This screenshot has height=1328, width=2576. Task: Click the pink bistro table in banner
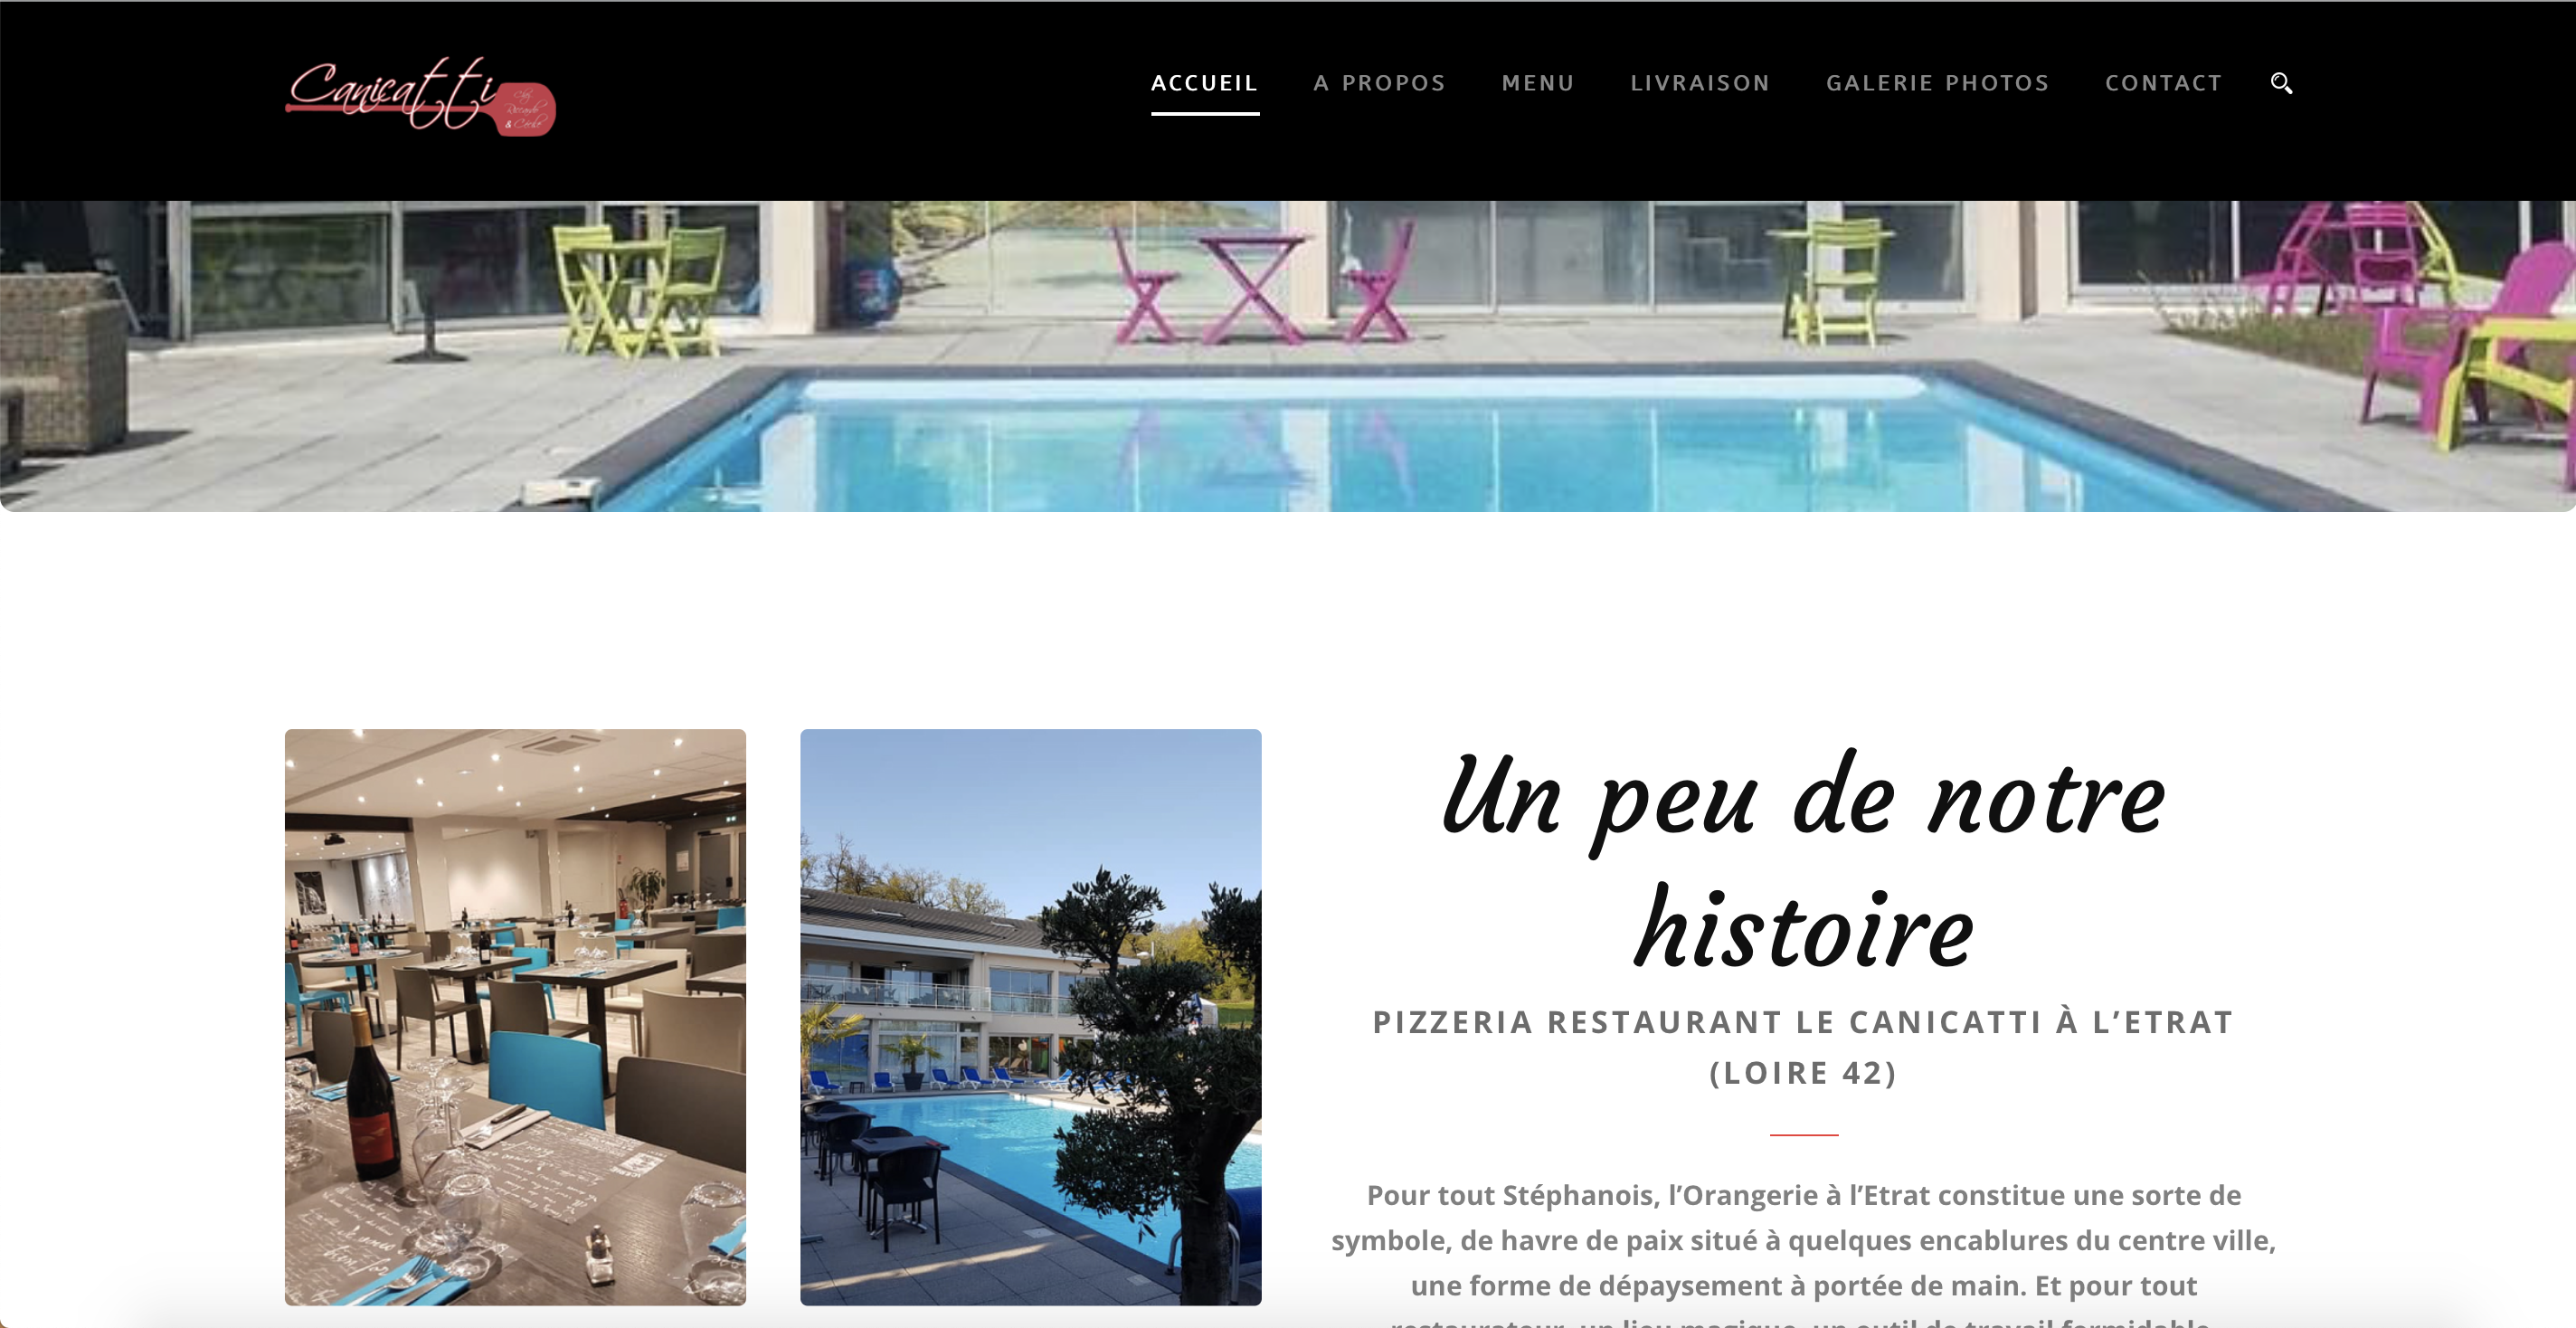(1254, 287)
